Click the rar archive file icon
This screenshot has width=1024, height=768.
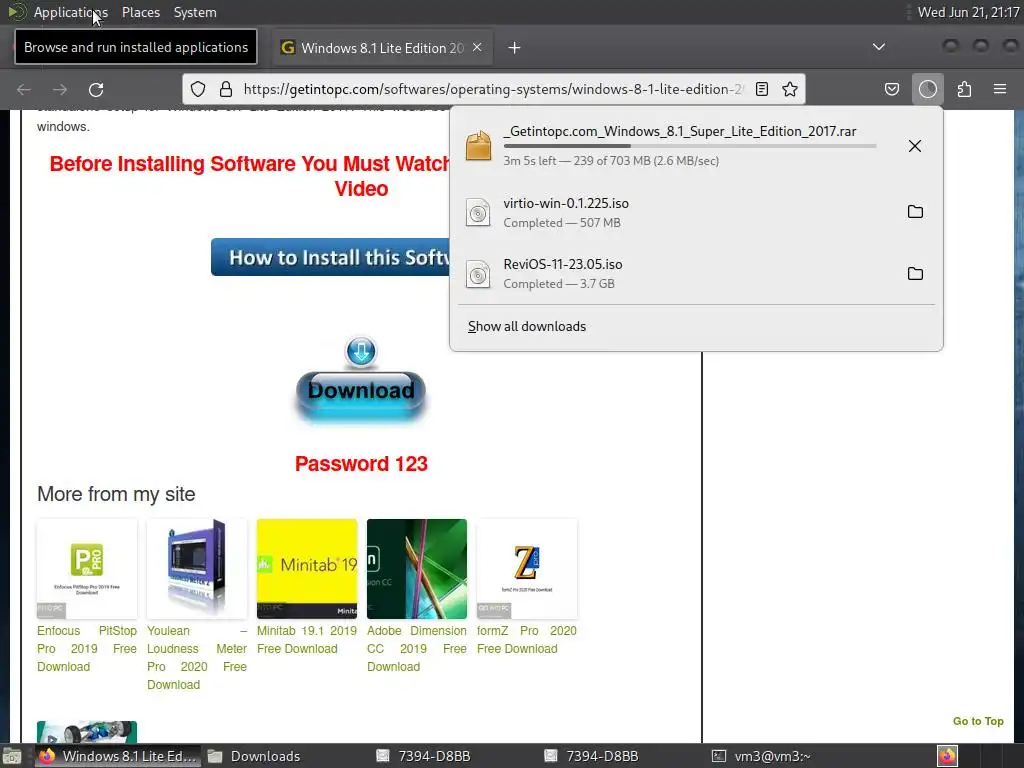(478, 145)
